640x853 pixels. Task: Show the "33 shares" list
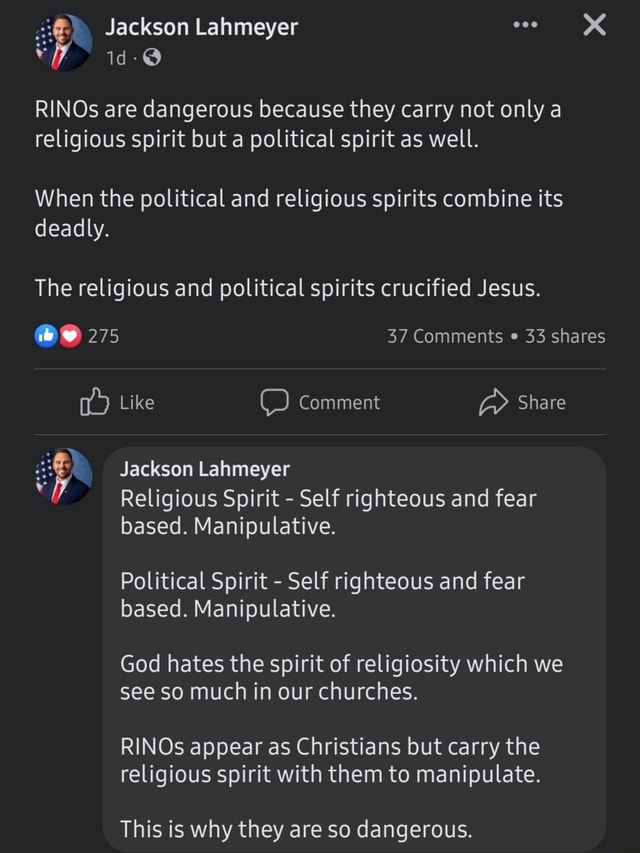click(565, 336)
